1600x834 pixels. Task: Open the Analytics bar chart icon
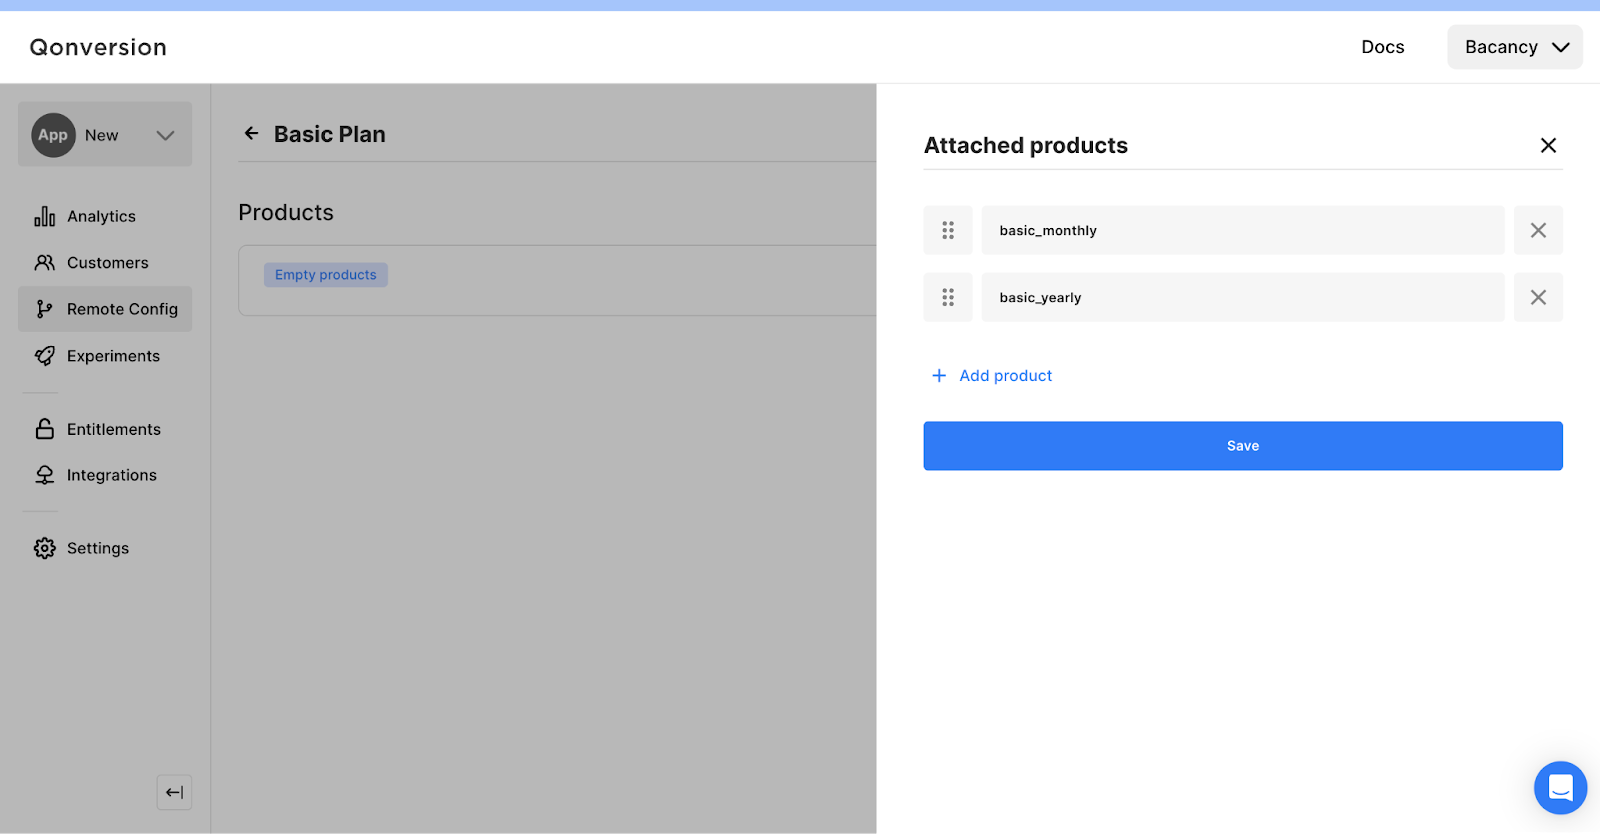click(x=44, y=216)
